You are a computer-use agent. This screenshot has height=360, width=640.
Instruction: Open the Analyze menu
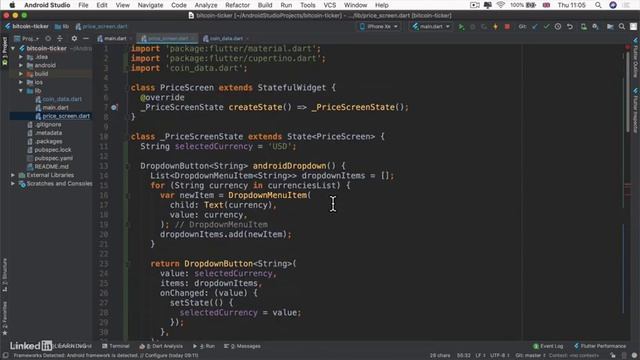(x=206, y=5)
